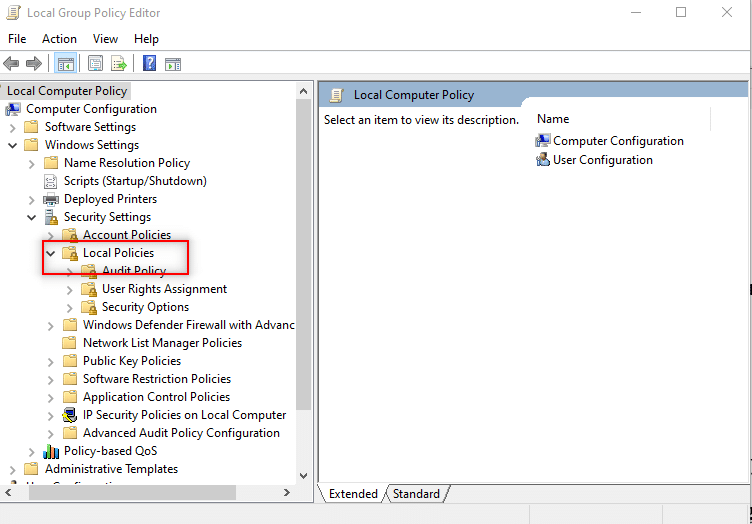Open the File menu
The height and width of the screenshot is (524, 752).
[x=17, y=39]
